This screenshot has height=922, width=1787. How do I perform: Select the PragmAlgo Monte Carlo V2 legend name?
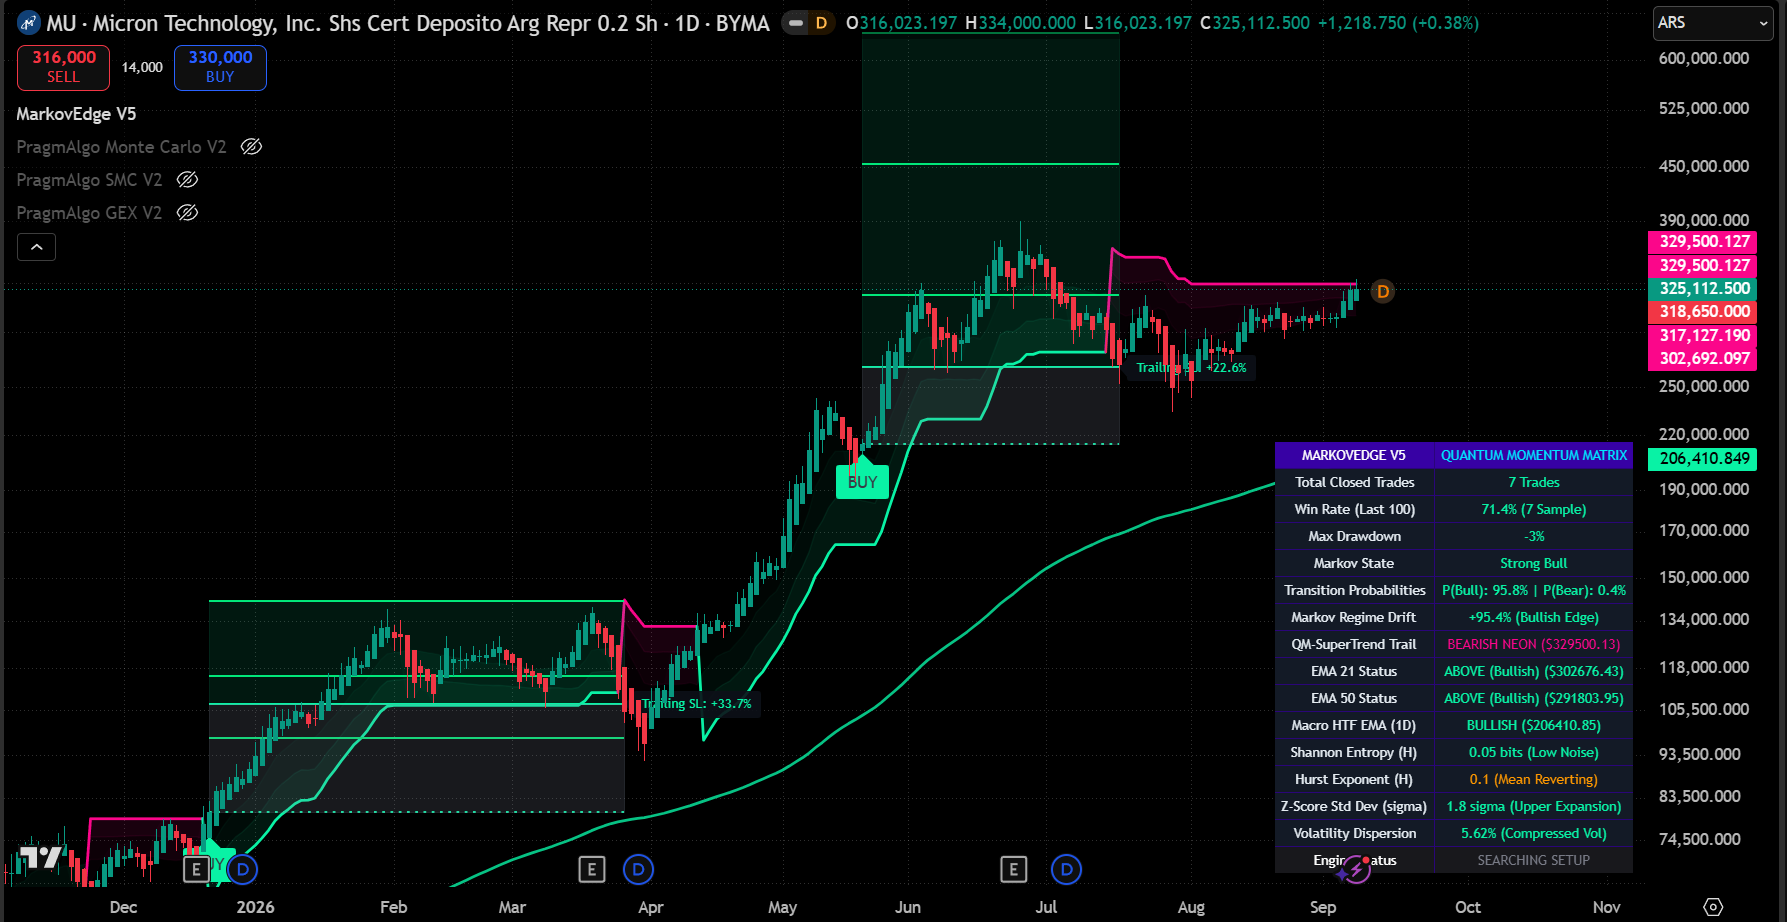121,147
